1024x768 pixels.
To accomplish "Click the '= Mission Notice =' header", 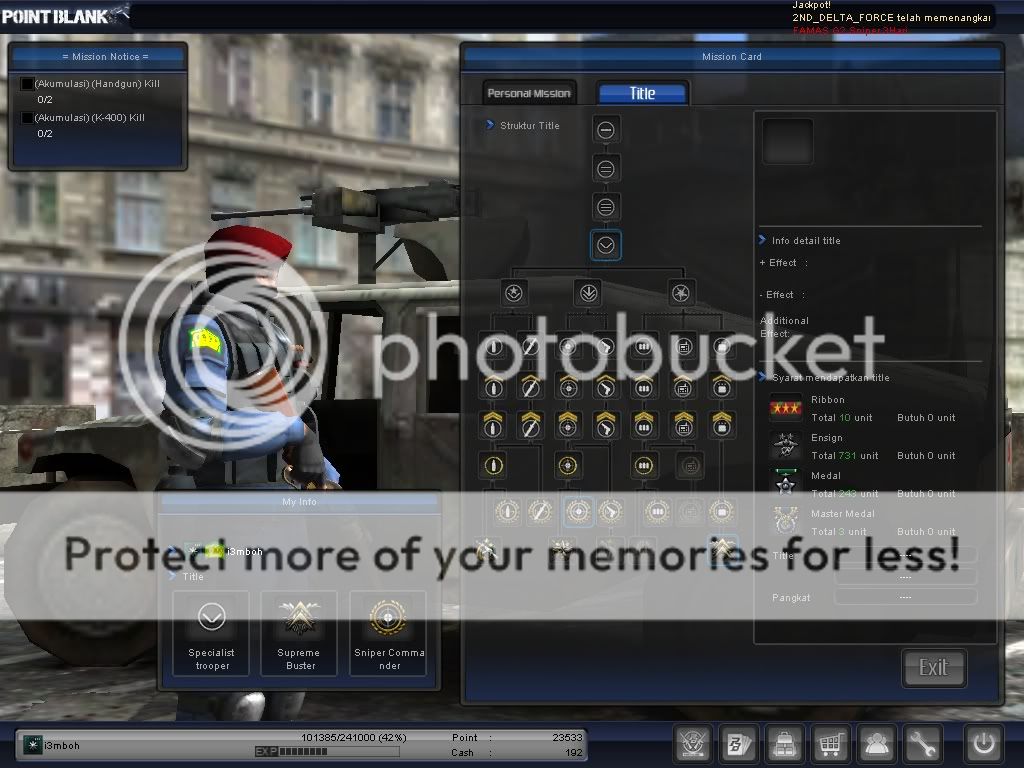I will 105,57.
